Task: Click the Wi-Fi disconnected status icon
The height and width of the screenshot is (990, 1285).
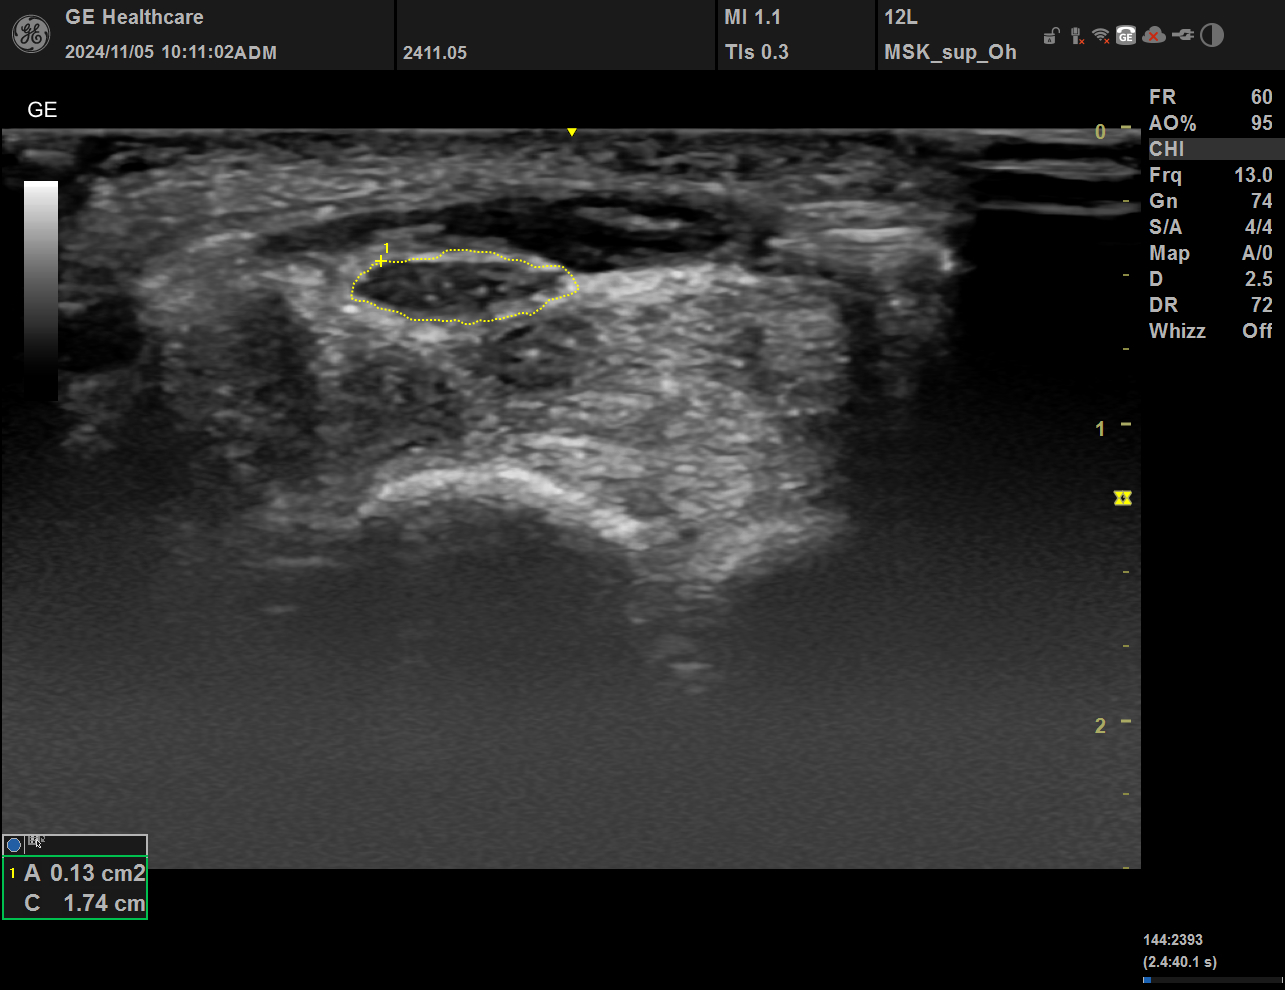Action: pyautogui.click(x=1101, y=36)
